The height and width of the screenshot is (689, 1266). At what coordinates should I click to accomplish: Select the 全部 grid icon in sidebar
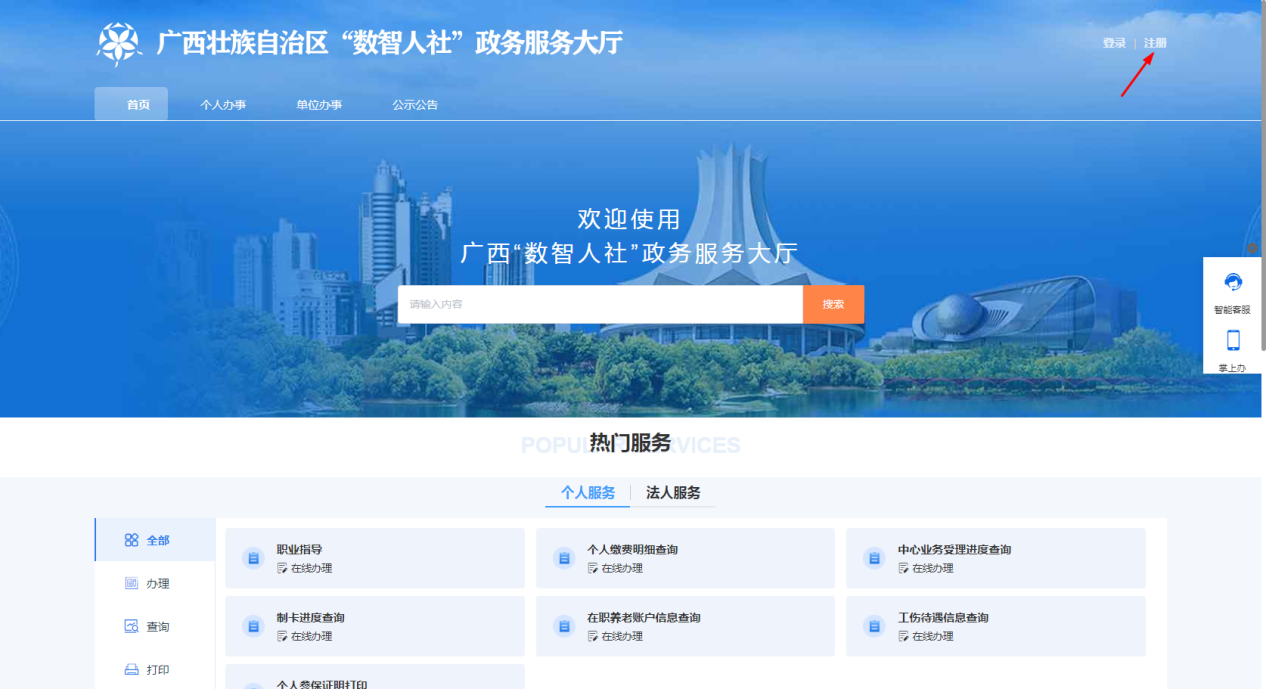(131, 540)
